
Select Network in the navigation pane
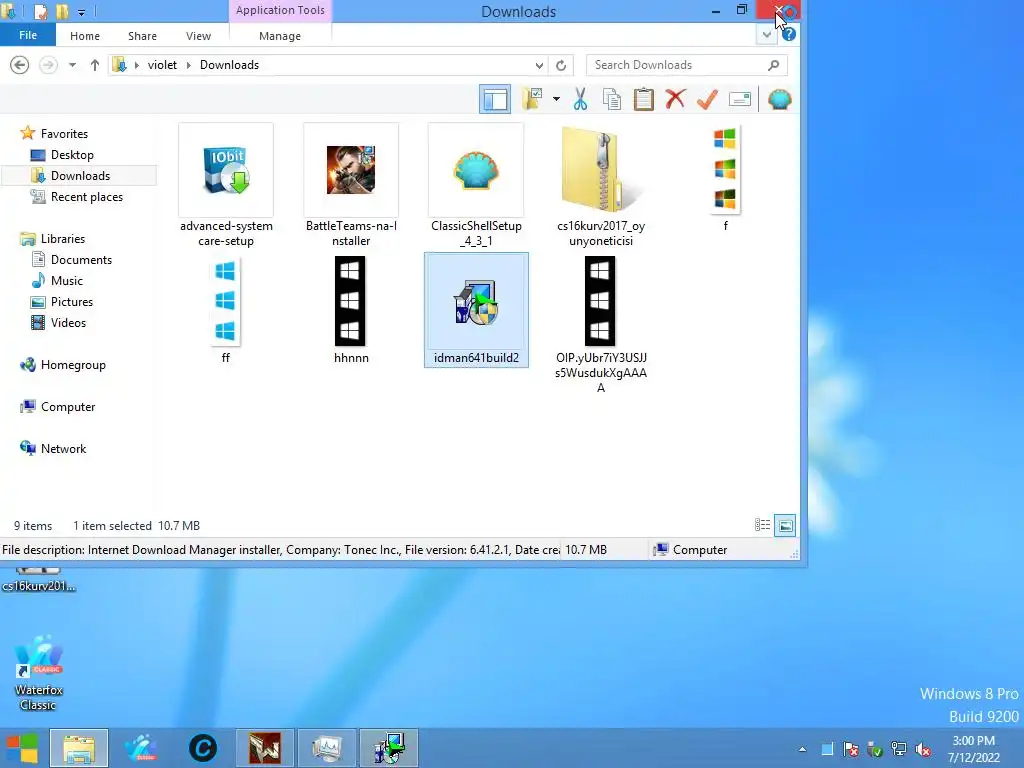click(63, 449)
